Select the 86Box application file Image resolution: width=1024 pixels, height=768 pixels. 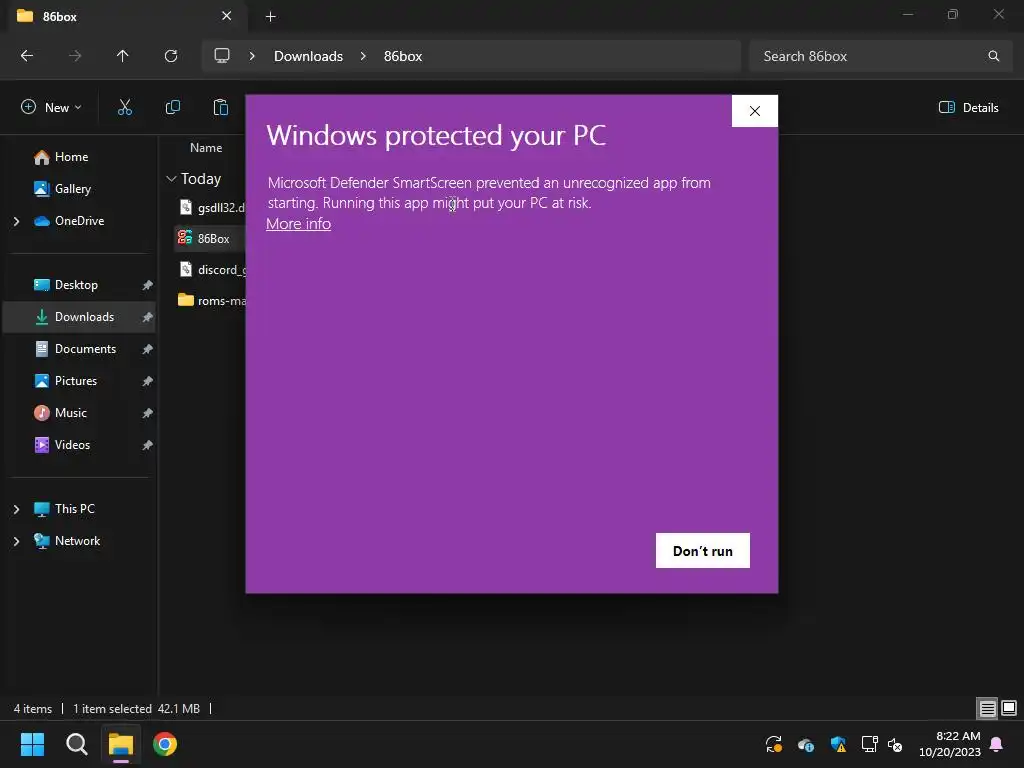pyautogui.click(x=210, y=238)
